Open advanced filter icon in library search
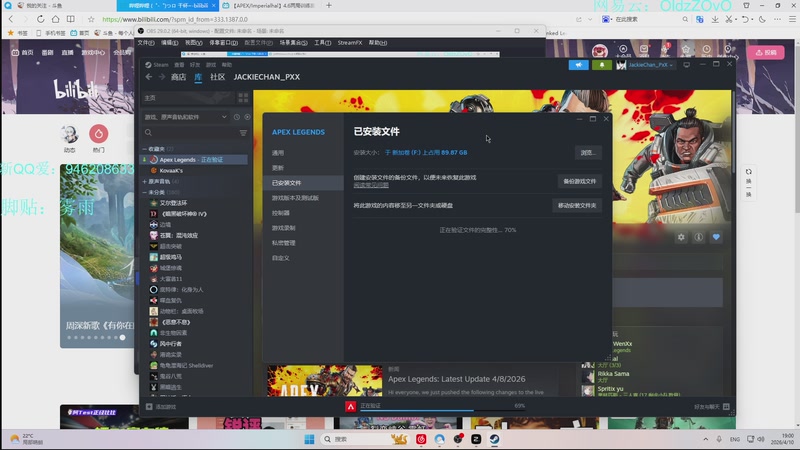800x450 pixels. coord(243,133)
